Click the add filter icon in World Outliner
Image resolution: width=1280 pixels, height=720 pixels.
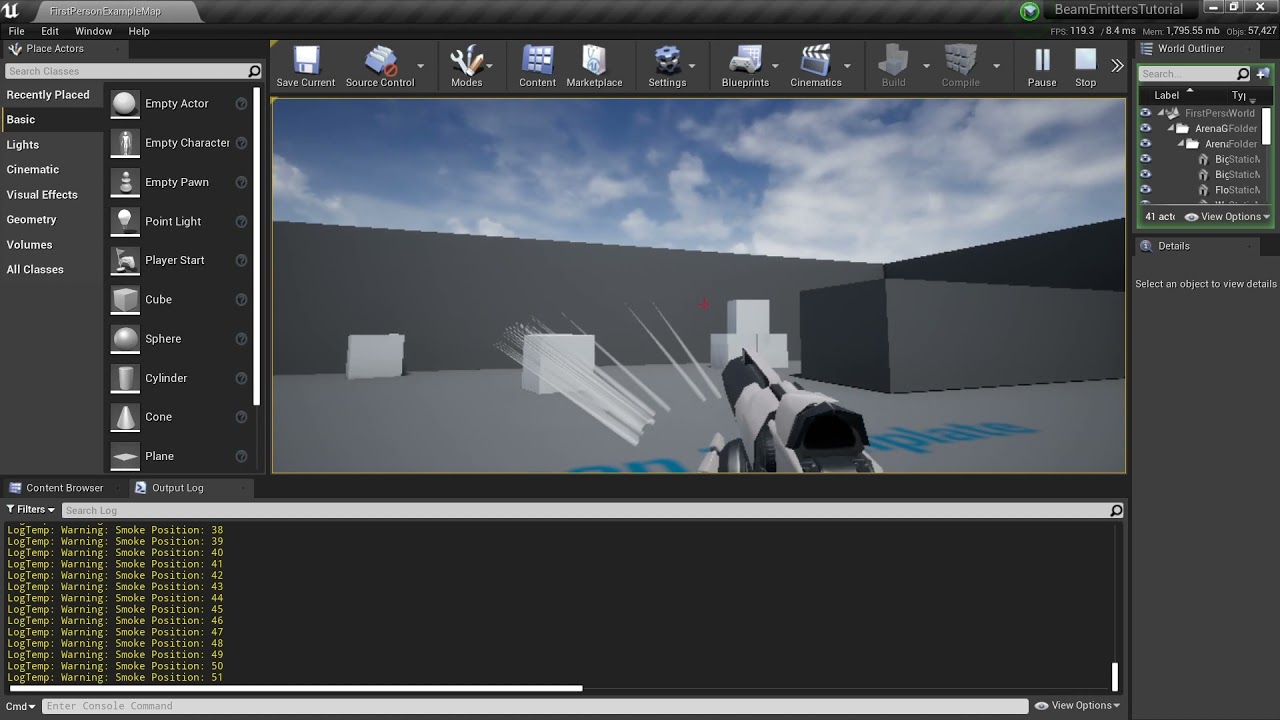pos(1263,74)
